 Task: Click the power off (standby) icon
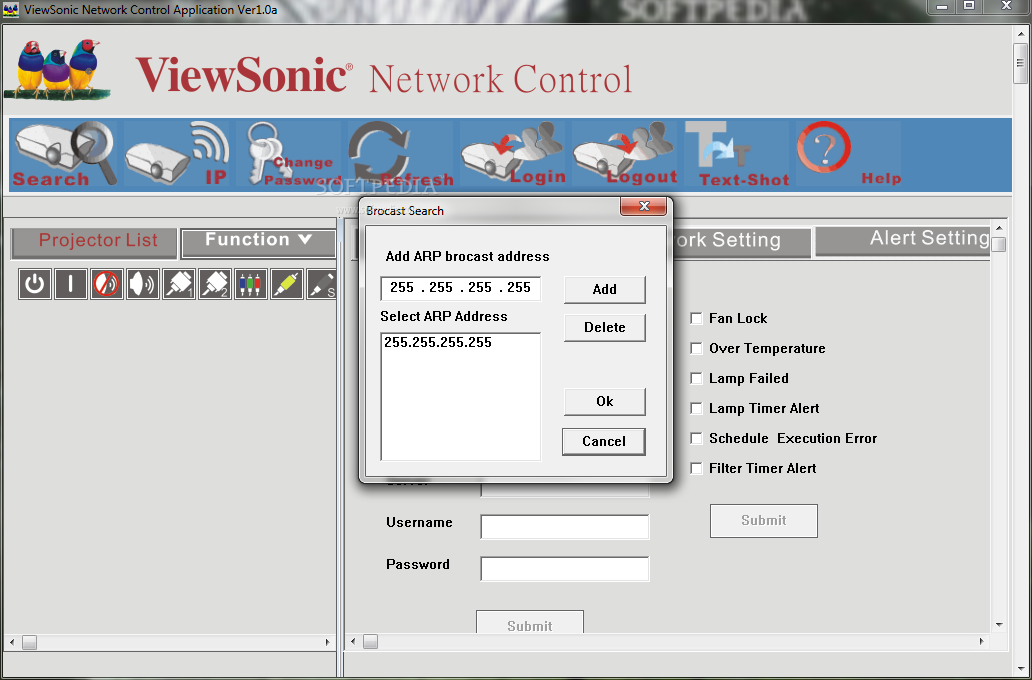pyautogui.click(x=35, y=284)
